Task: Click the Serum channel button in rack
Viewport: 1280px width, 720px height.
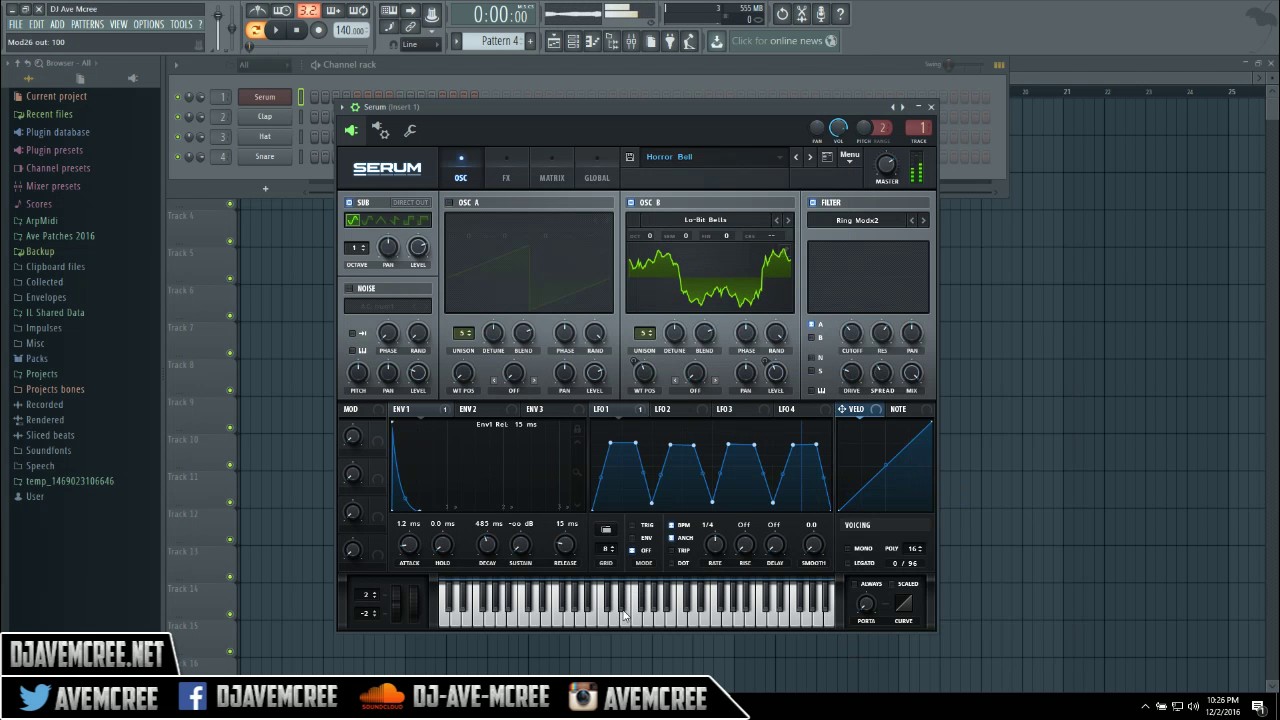Action: (265, 97)
